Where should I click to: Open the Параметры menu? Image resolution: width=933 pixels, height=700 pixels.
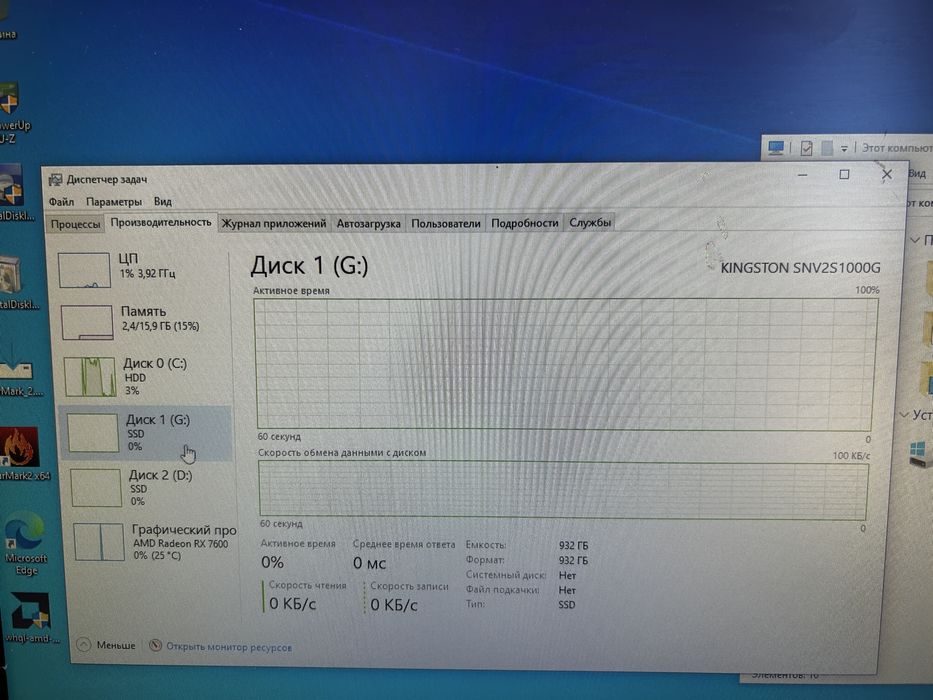114,202
